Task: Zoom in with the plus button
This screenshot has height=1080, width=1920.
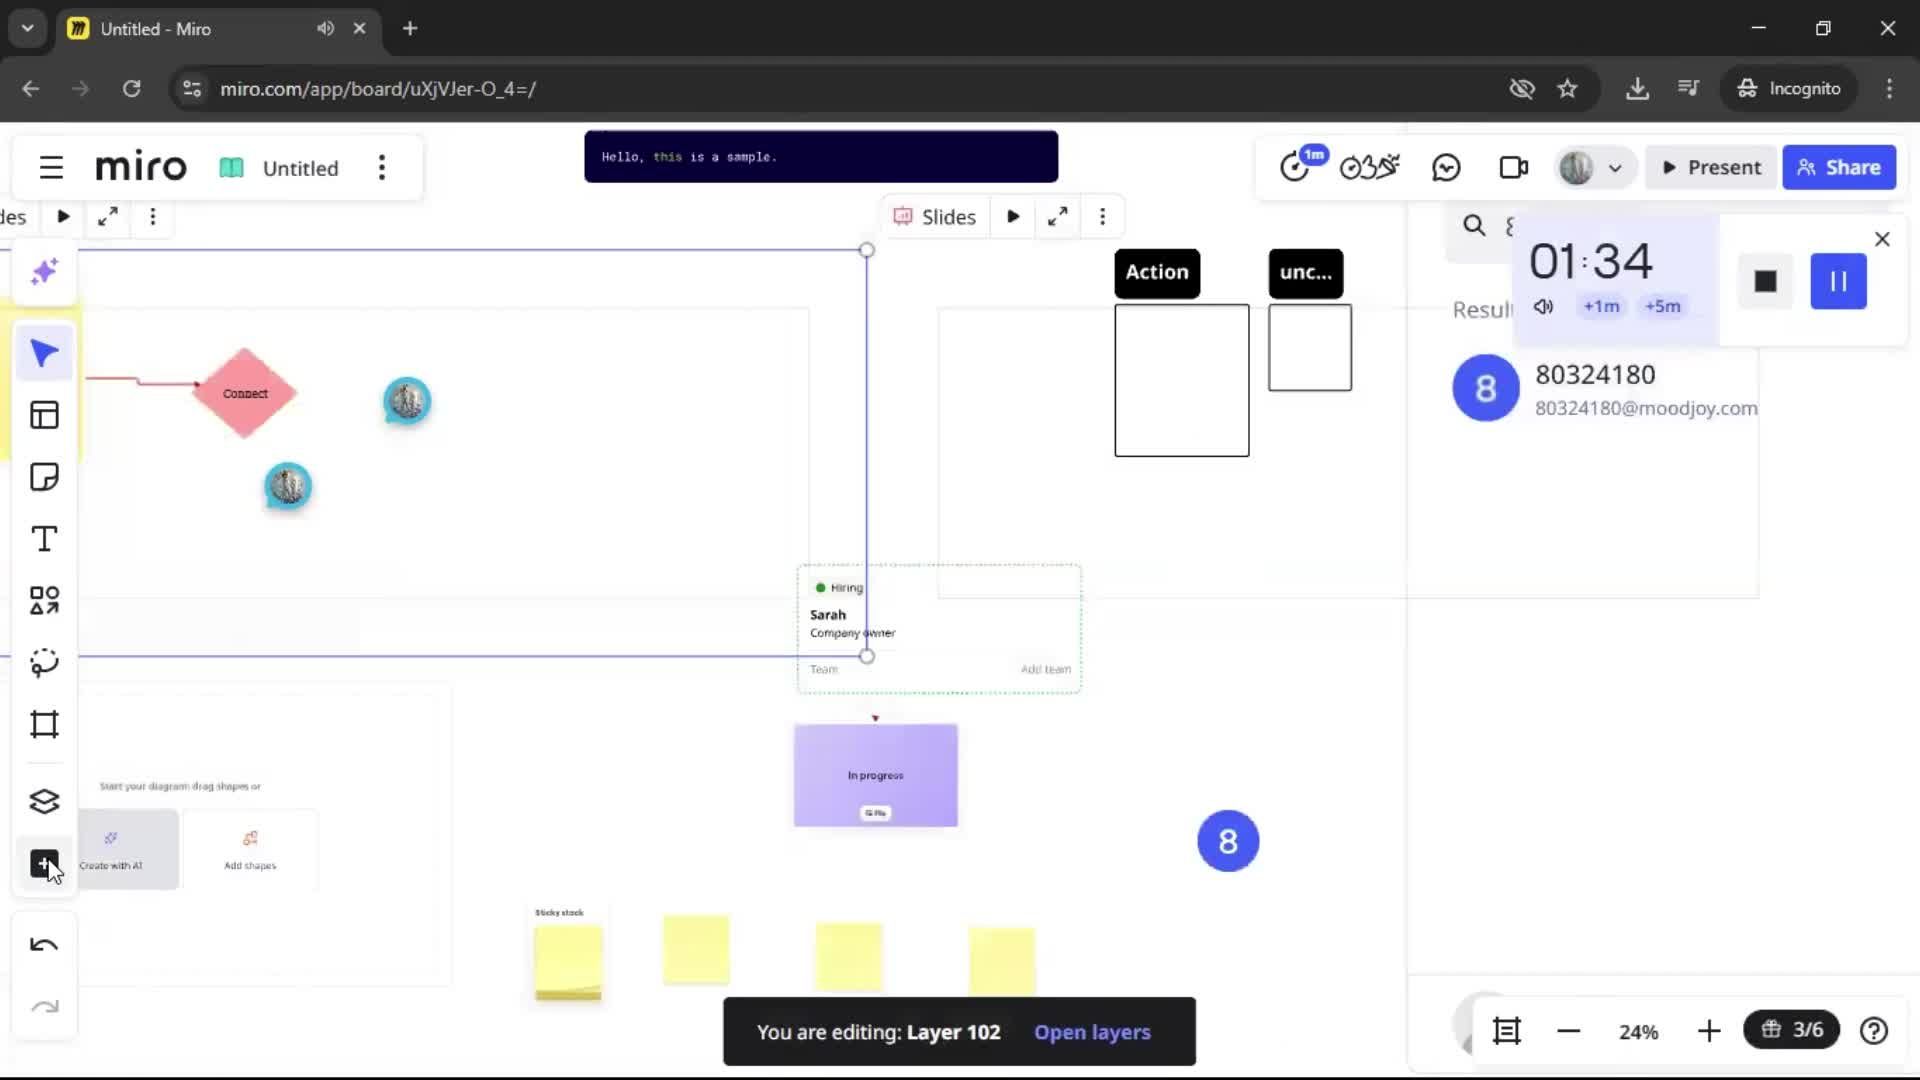Action: point(1709,1031)
